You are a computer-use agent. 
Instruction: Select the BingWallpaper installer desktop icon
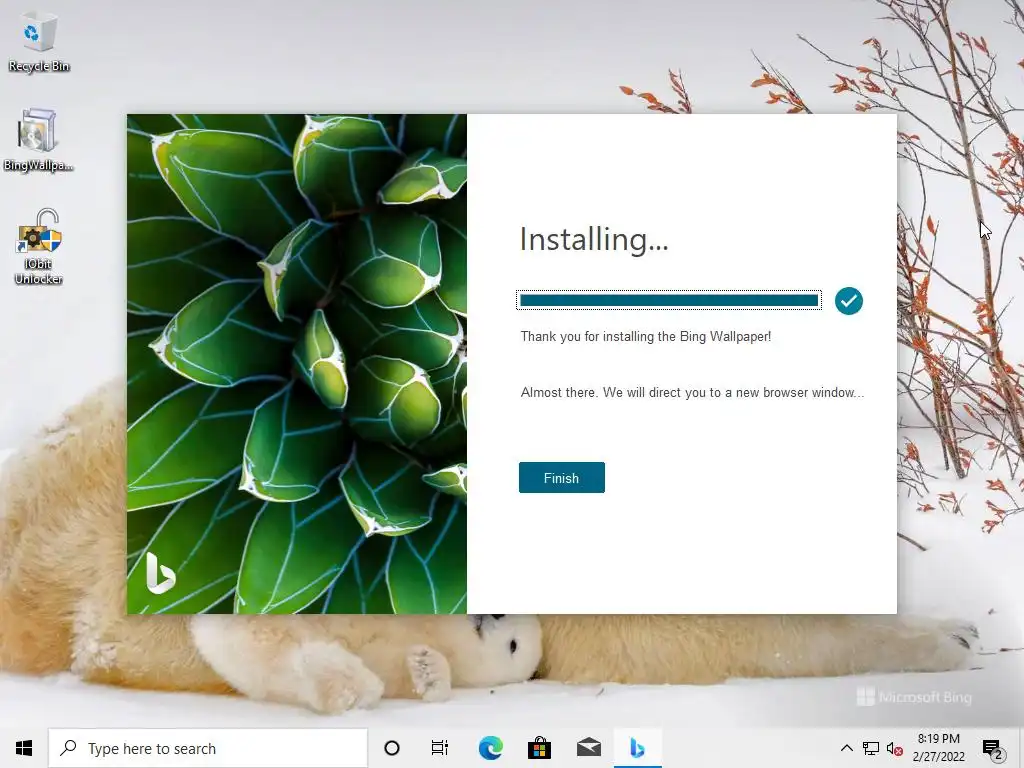(38, 140)
